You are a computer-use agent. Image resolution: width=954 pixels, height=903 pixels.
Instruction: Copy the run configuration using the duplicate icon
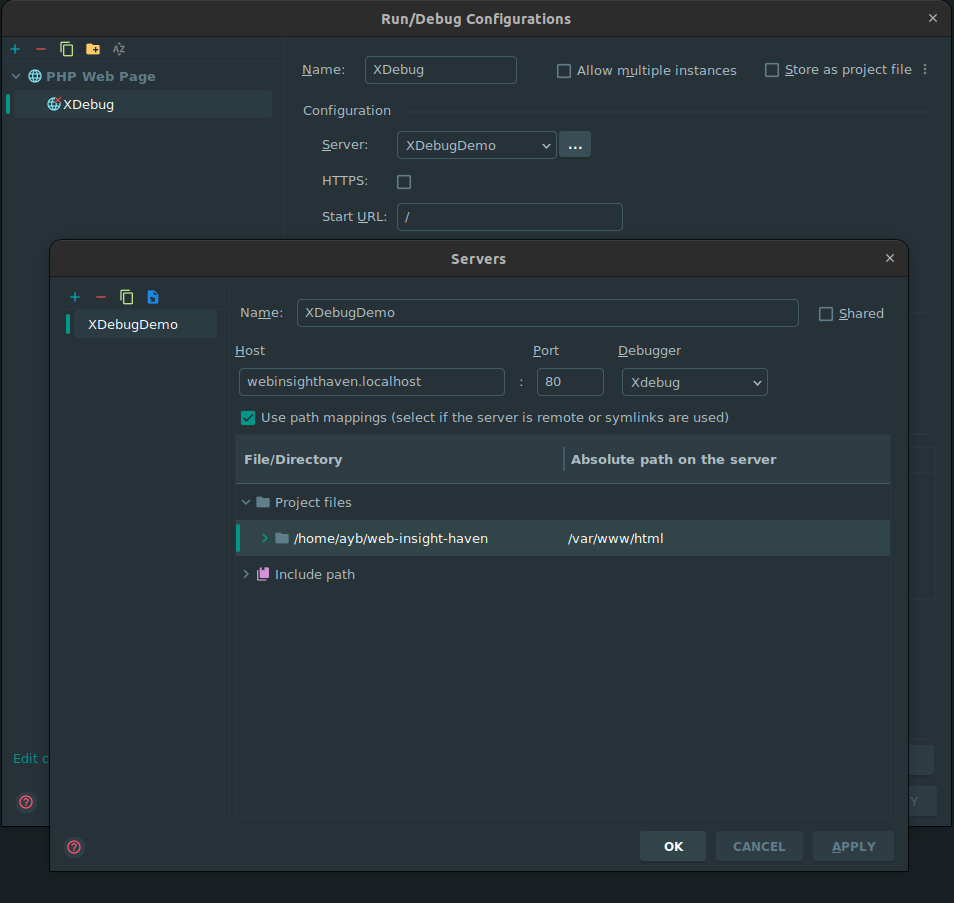66,49
